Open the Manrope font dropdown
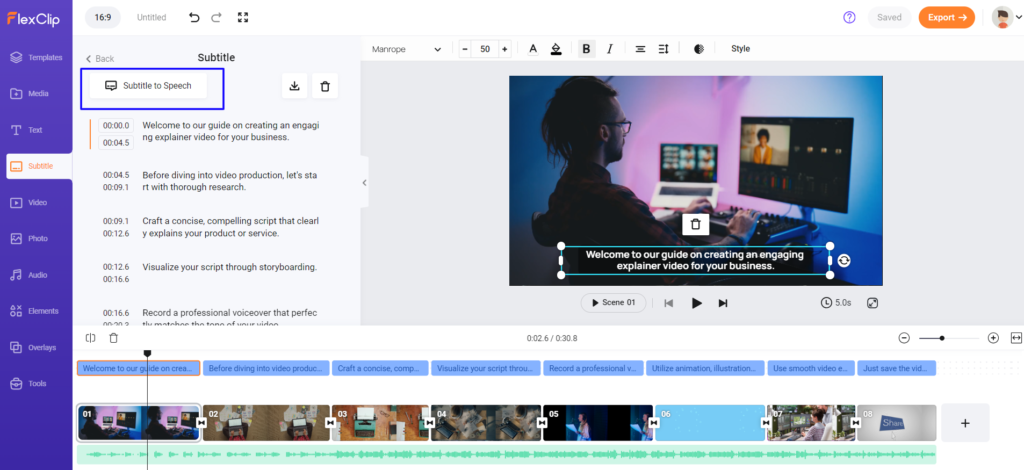 tap(406, 49)
